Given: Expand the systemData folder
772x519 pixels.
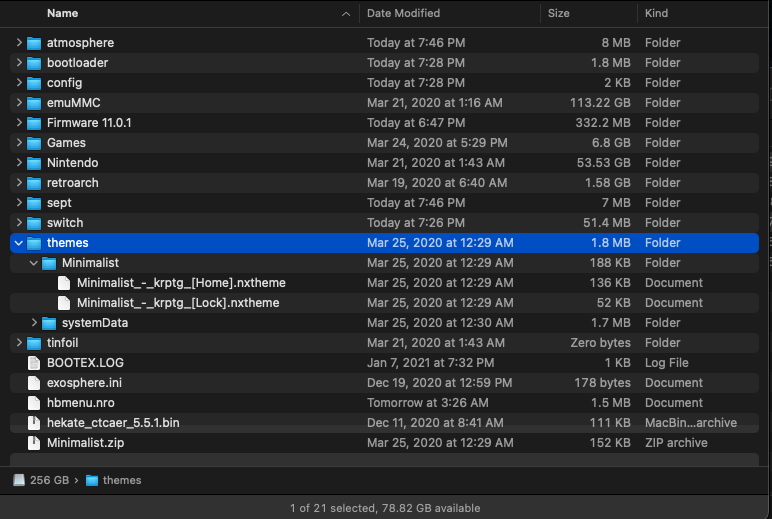Looking at the screenshot, I should tap(34, 323).
